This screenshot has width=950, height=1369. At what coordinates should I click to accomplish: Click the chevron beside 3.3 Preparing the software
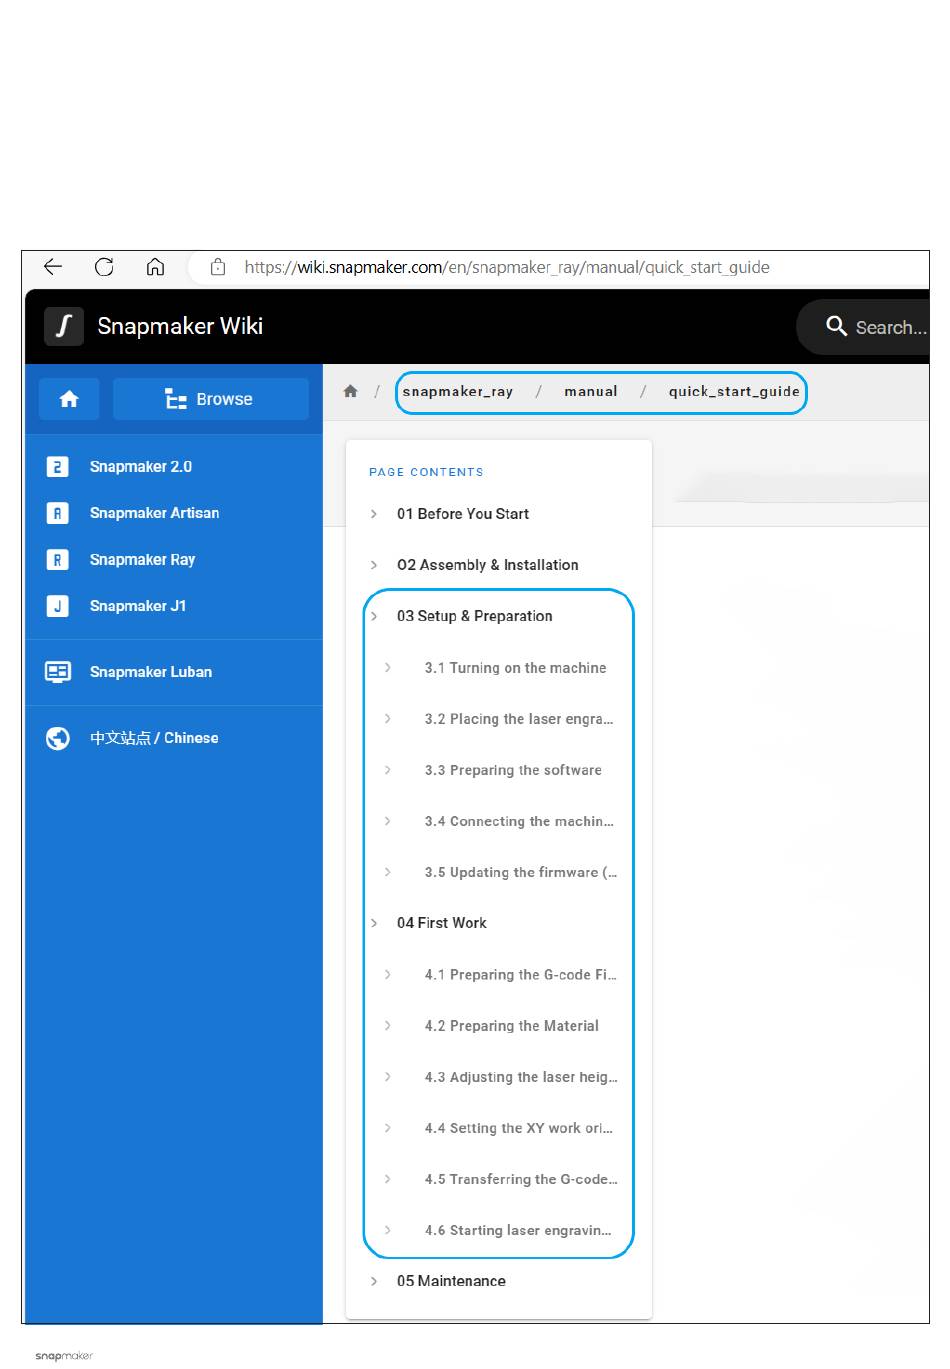point(388,770)
